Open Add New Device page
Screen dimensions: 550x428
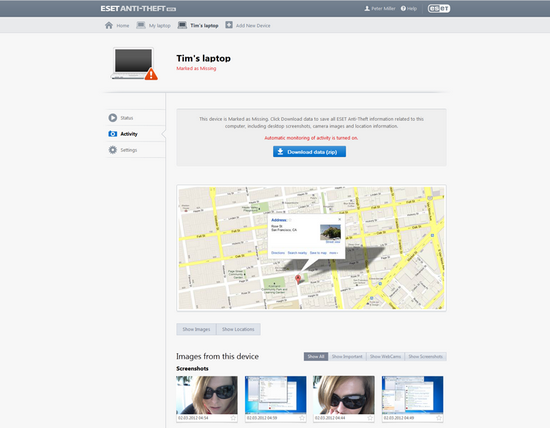click(248, 26)
